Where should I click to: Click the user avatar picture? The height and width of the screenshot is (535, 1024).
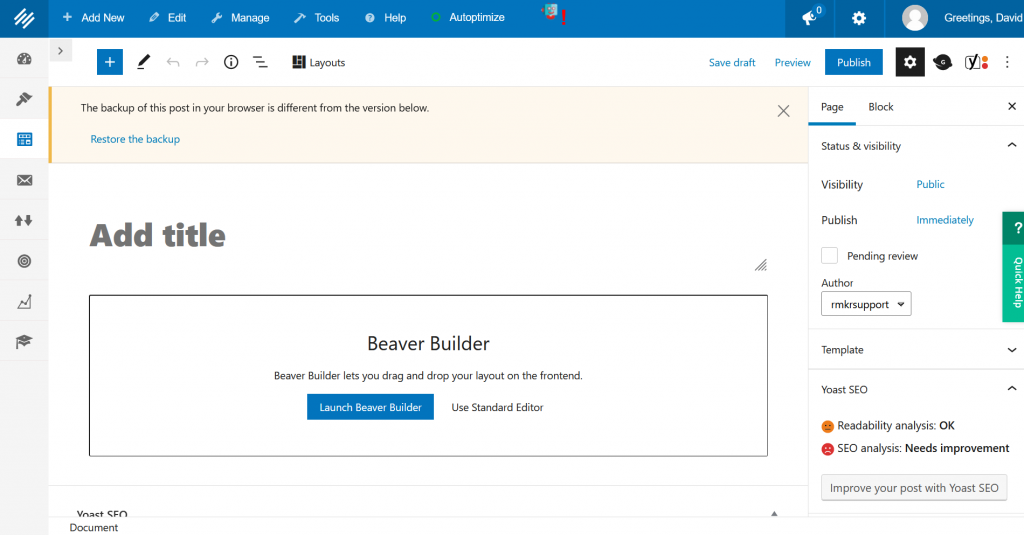coord(915,18)
